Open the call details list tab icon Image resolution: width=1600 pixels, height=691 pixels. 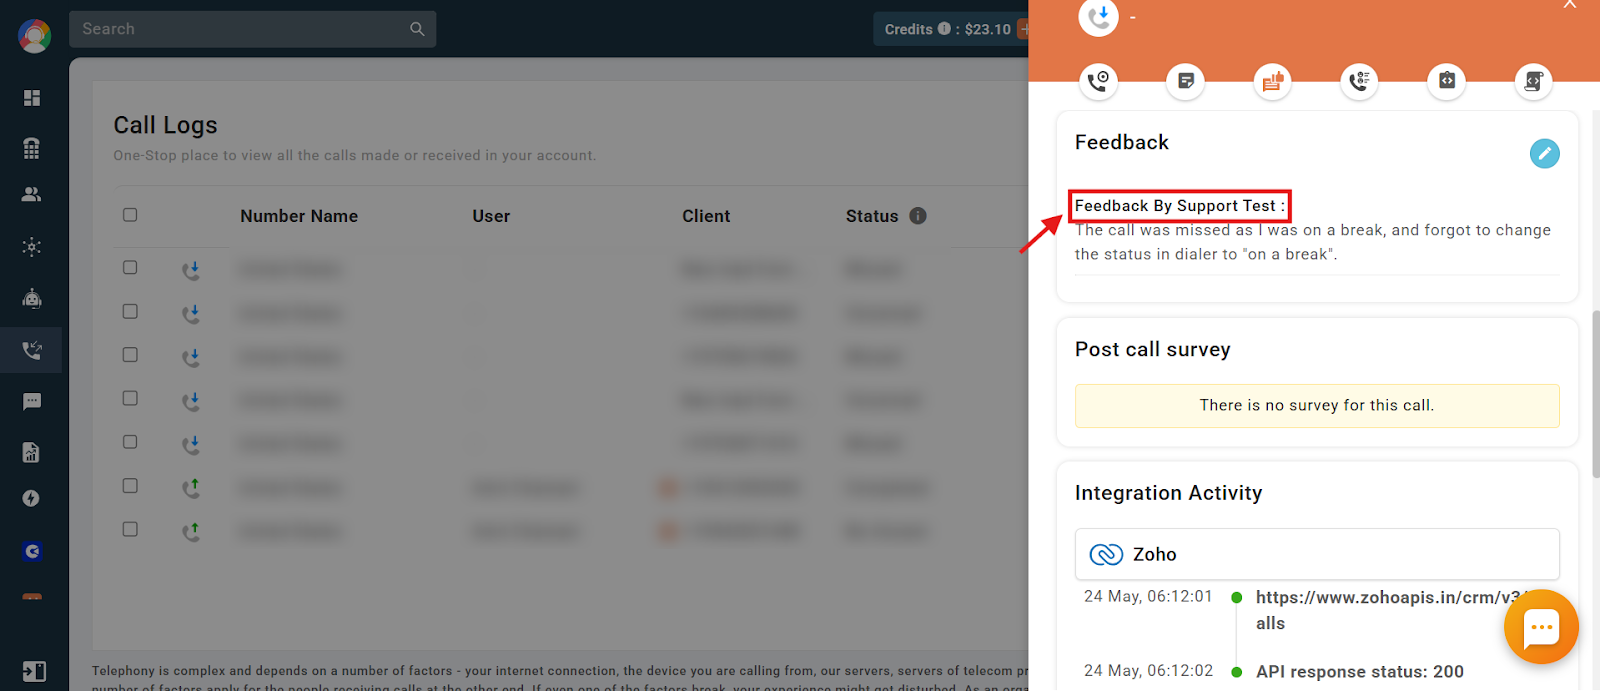pyautogui.click(x=1359, y=81)
